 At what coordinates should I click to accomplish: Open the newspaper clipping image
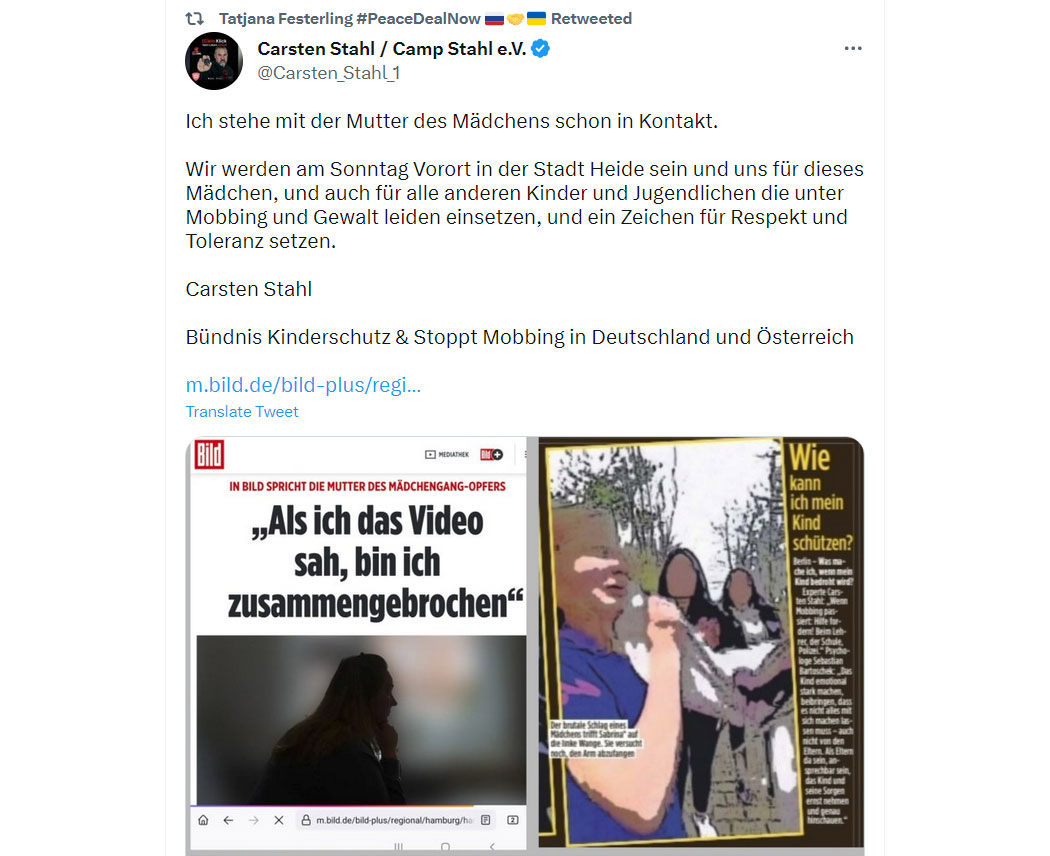[x=701, y=643]
